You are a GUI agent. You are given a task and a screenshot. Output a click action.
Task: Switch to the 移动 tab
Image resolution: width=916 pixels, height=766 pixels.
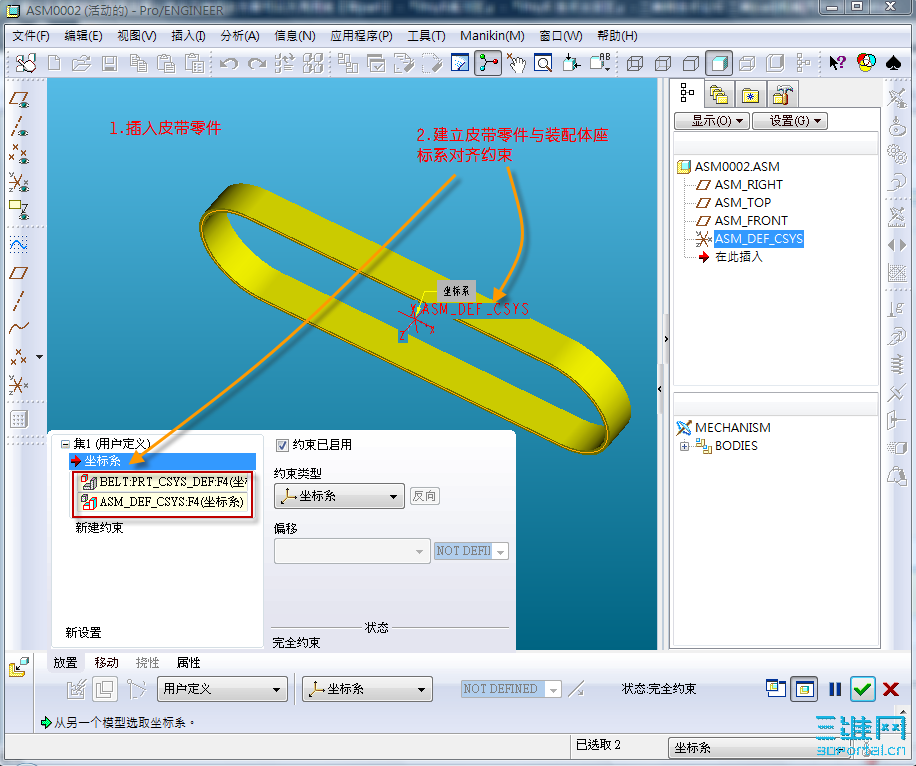click(106, 663)
